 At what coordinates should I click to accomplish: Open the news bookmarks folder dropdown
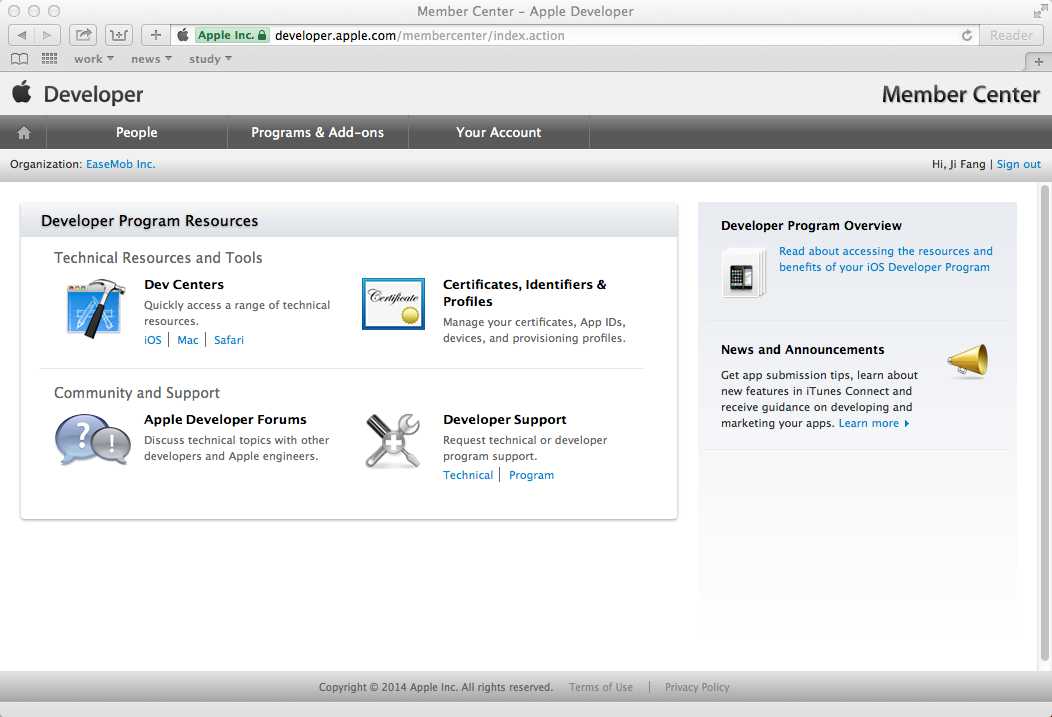point(152,59)
